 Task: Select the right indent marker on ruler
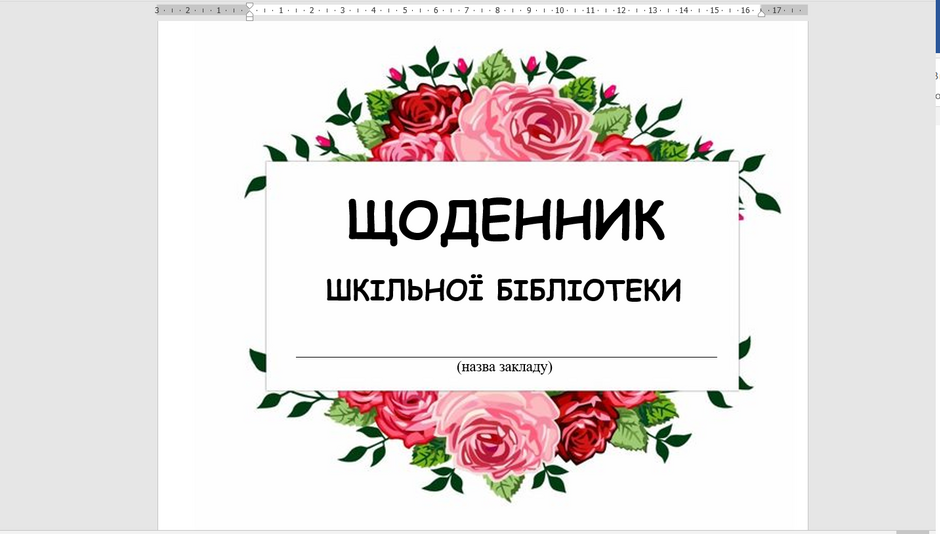click(x=761, y=13)
